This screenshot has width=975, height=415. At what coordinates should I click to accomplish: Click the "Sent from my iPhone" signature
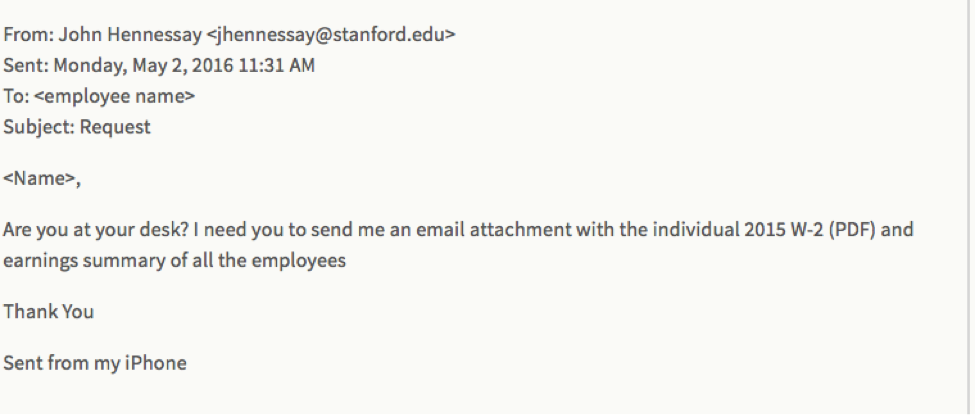(x=95, y=362)
